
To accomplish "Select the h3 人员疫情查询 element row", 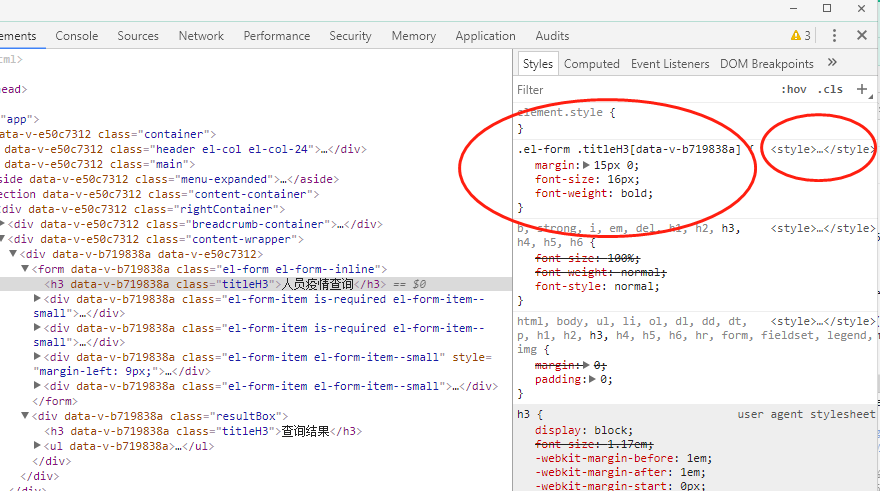I will (256, 284).
